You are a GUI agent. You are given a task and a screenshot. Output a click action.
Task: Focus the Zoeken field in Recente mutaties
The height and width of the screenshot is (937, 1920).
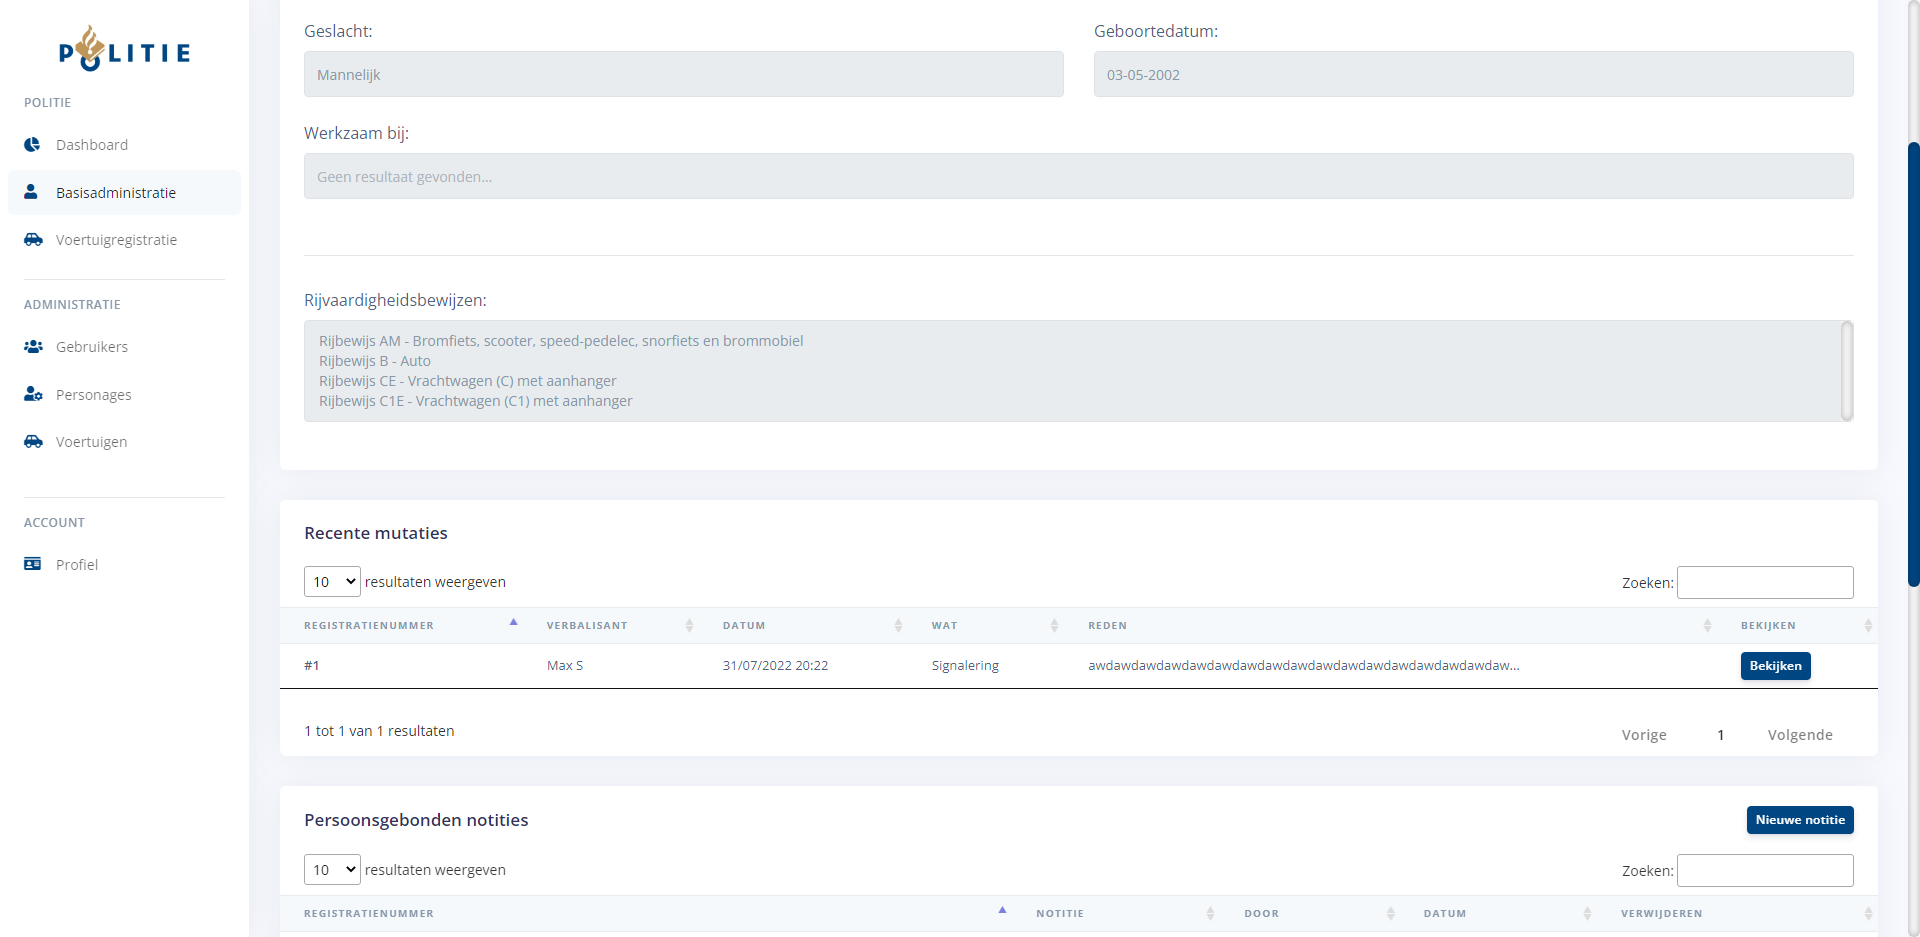pos(1764,583)
